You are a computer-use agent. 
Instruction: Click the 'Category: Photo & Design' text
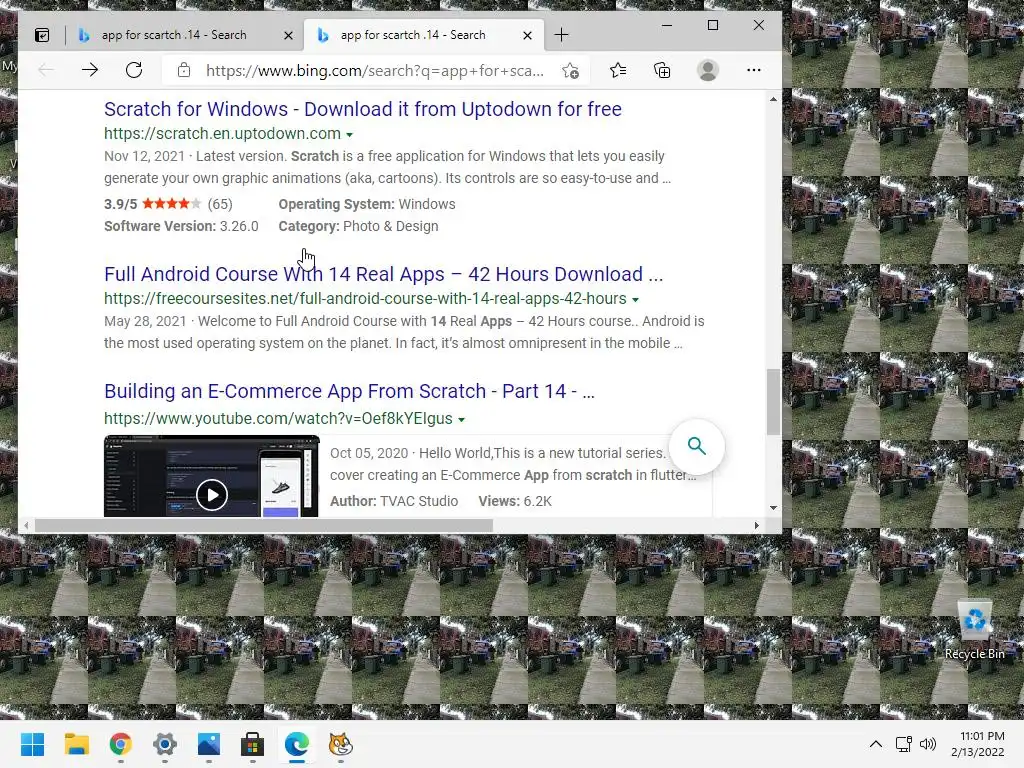[358, 226]
